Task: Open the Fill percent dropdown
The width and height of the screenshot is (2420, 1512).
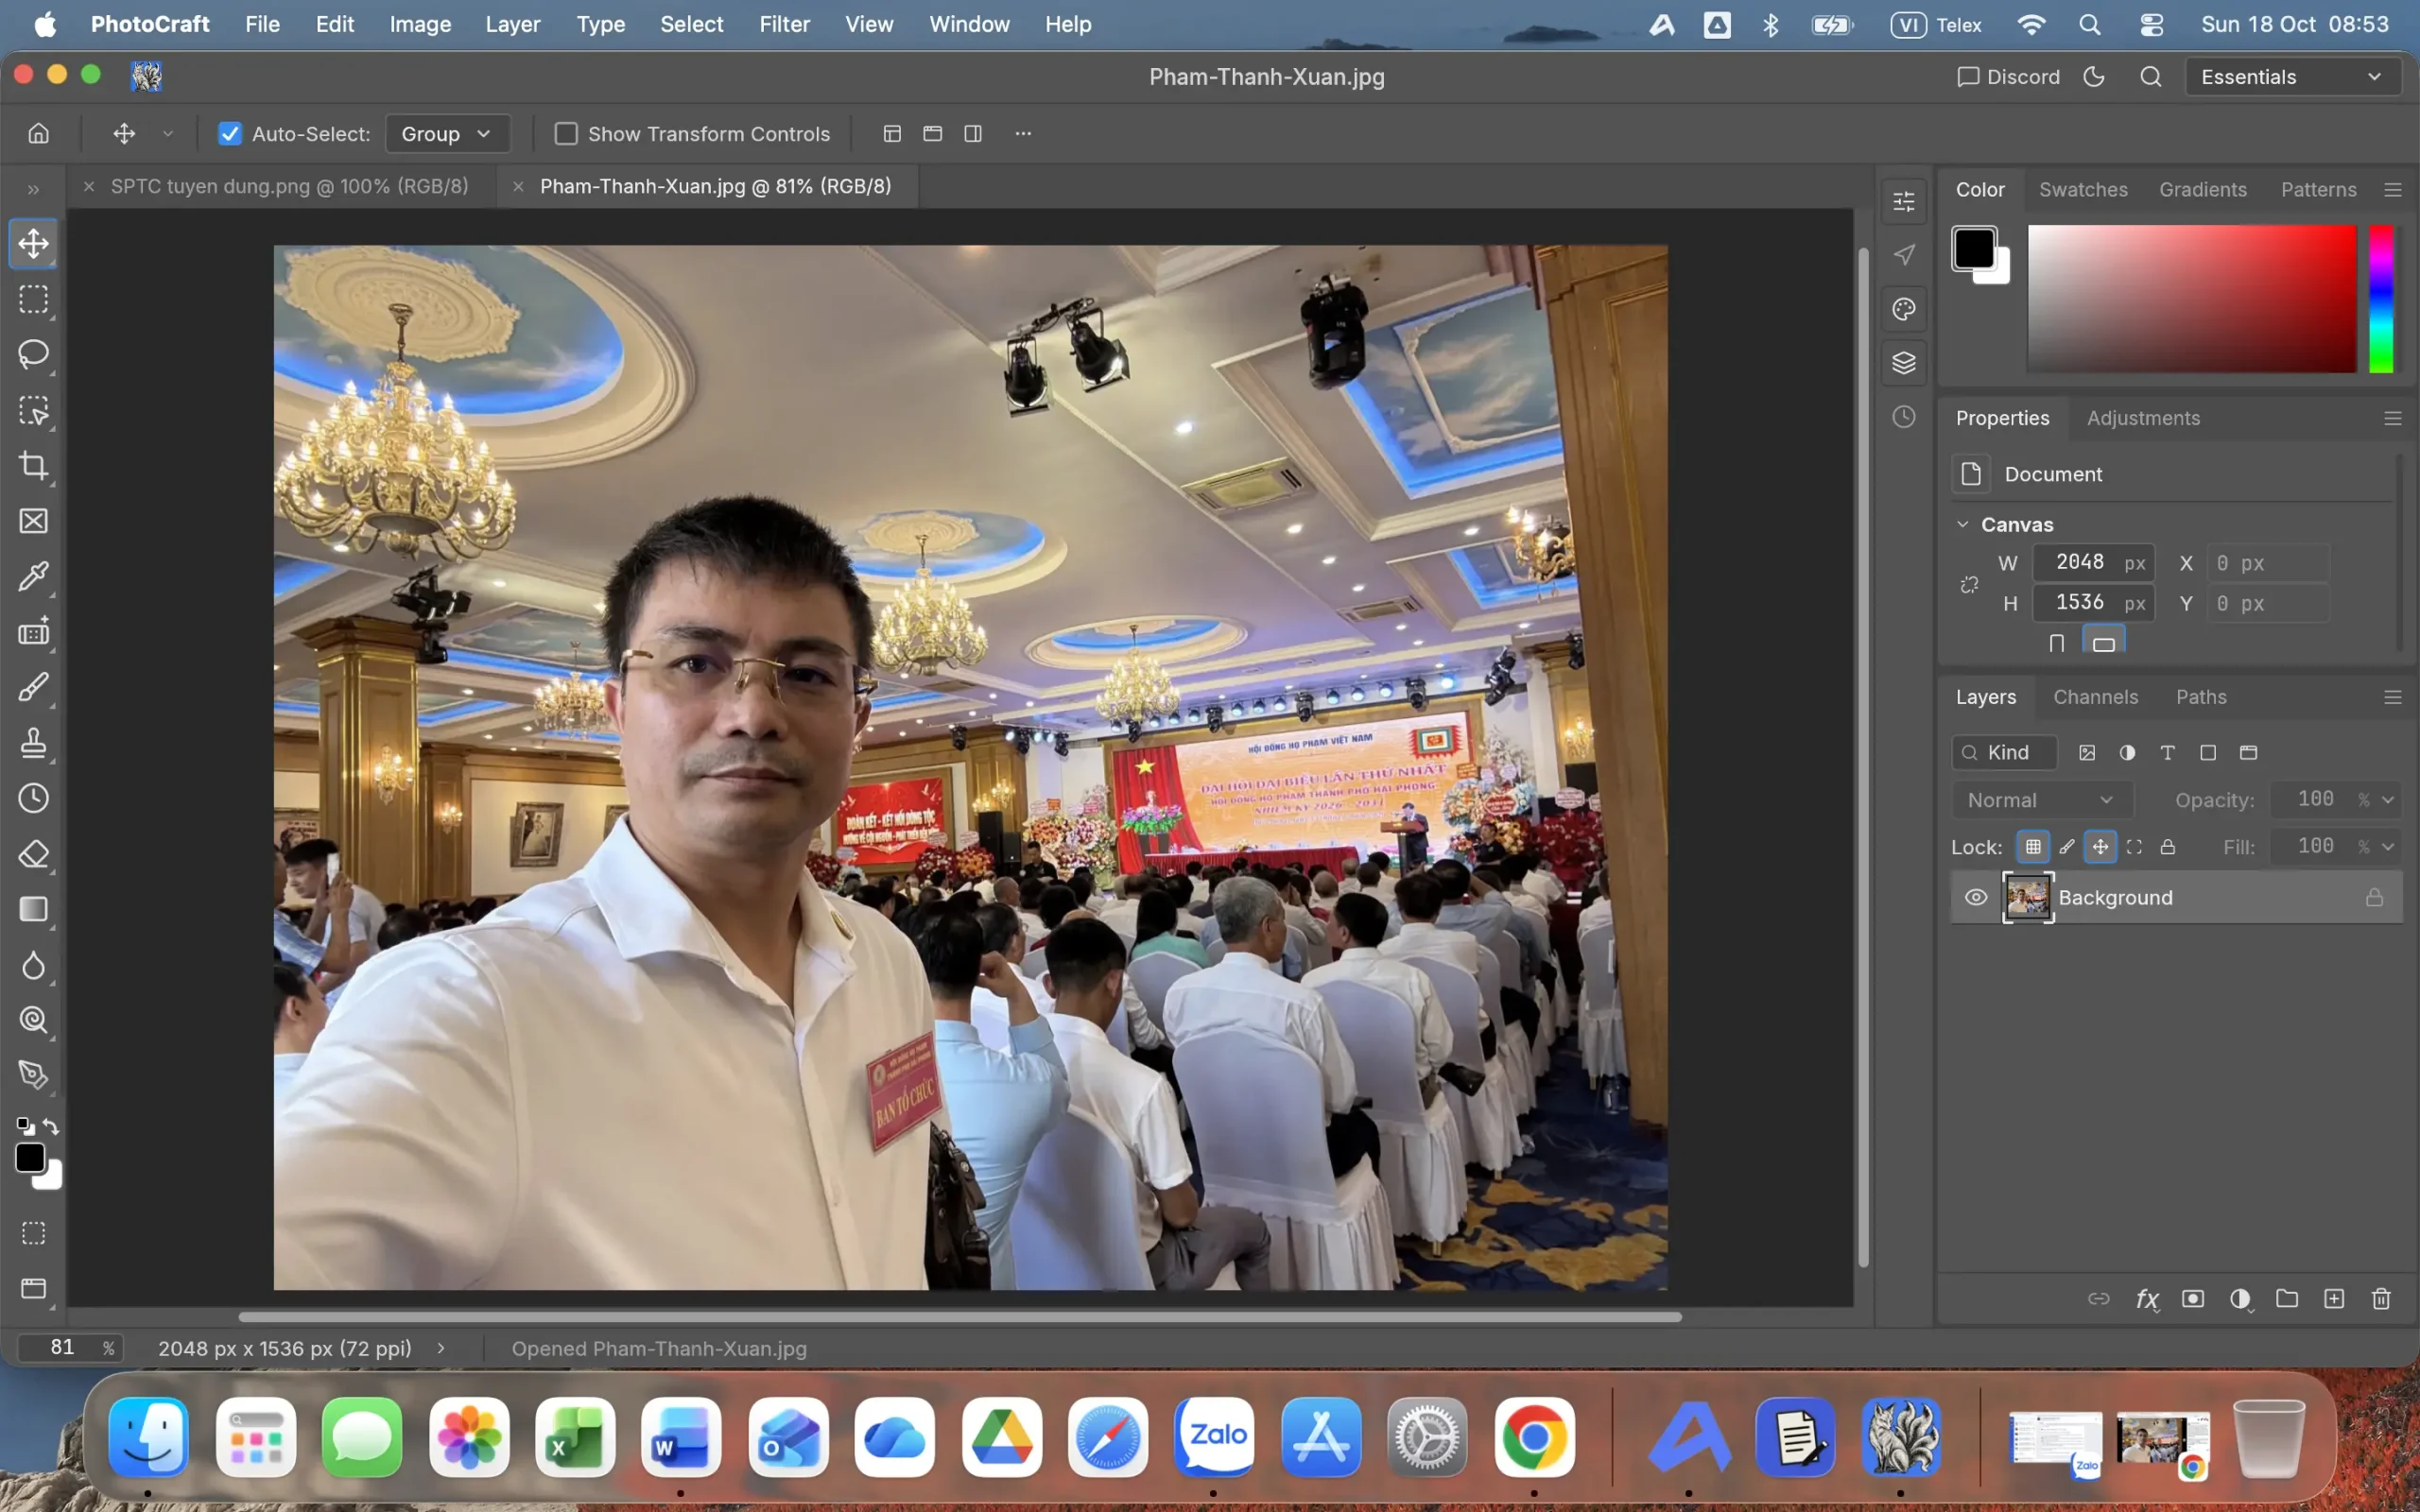Action: click(2388, 847)
